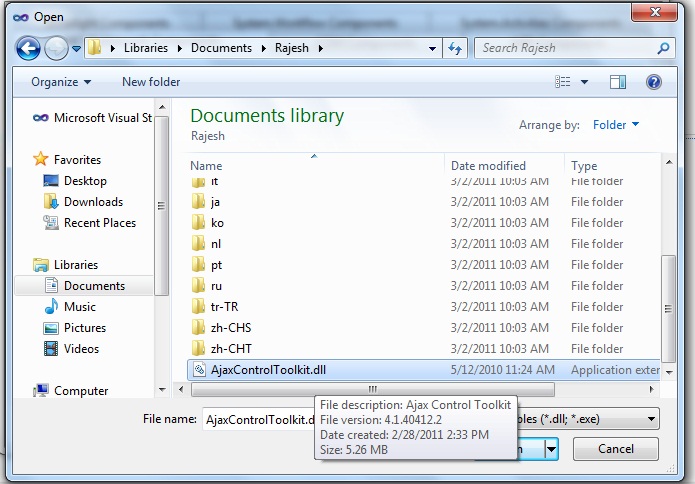The height and width of the screenshot is (484, 695).
Task: Select the tr-TR folder
Action: [423, 307]
